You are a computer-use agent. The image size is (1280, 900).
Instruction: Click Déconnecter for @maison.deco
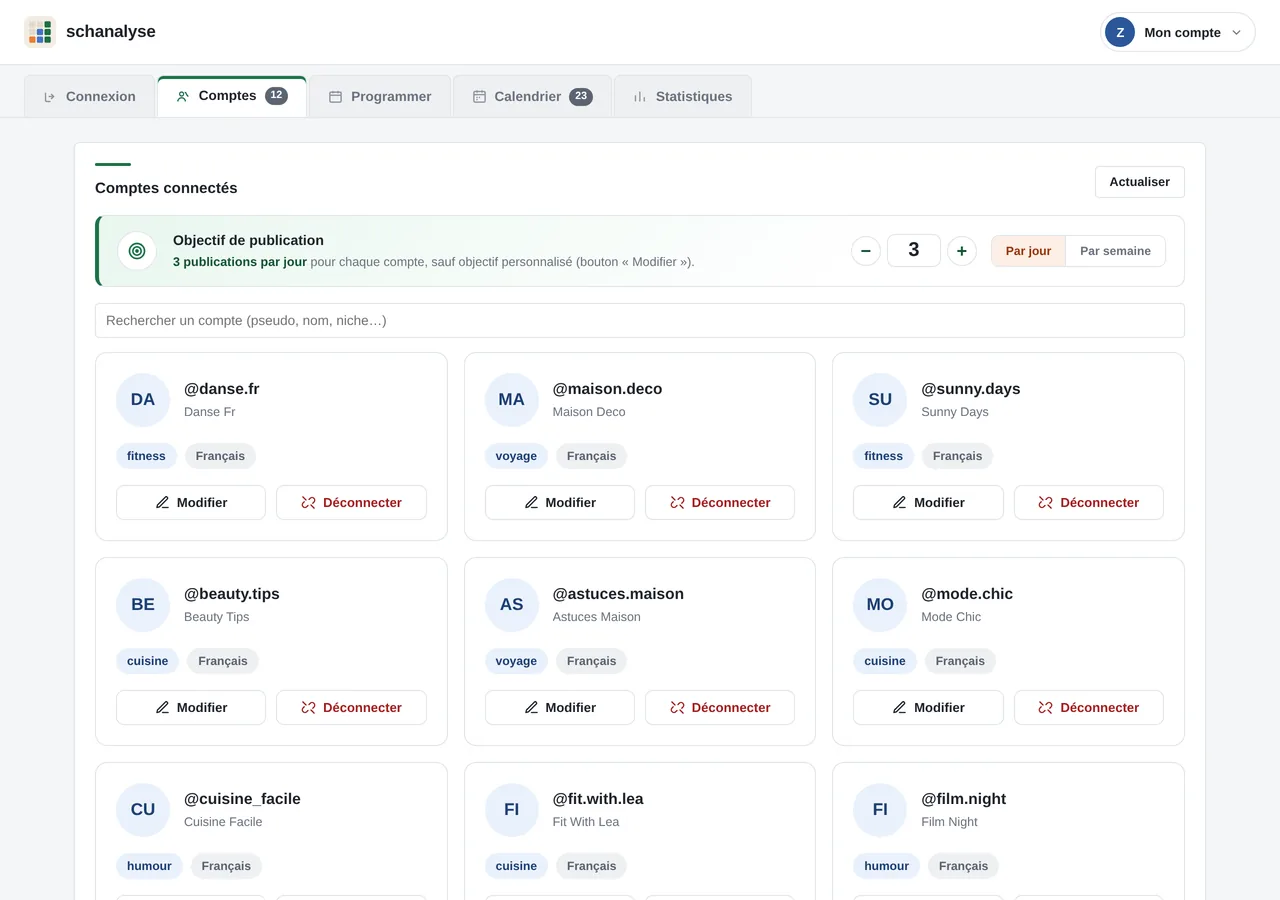[720, 503]
